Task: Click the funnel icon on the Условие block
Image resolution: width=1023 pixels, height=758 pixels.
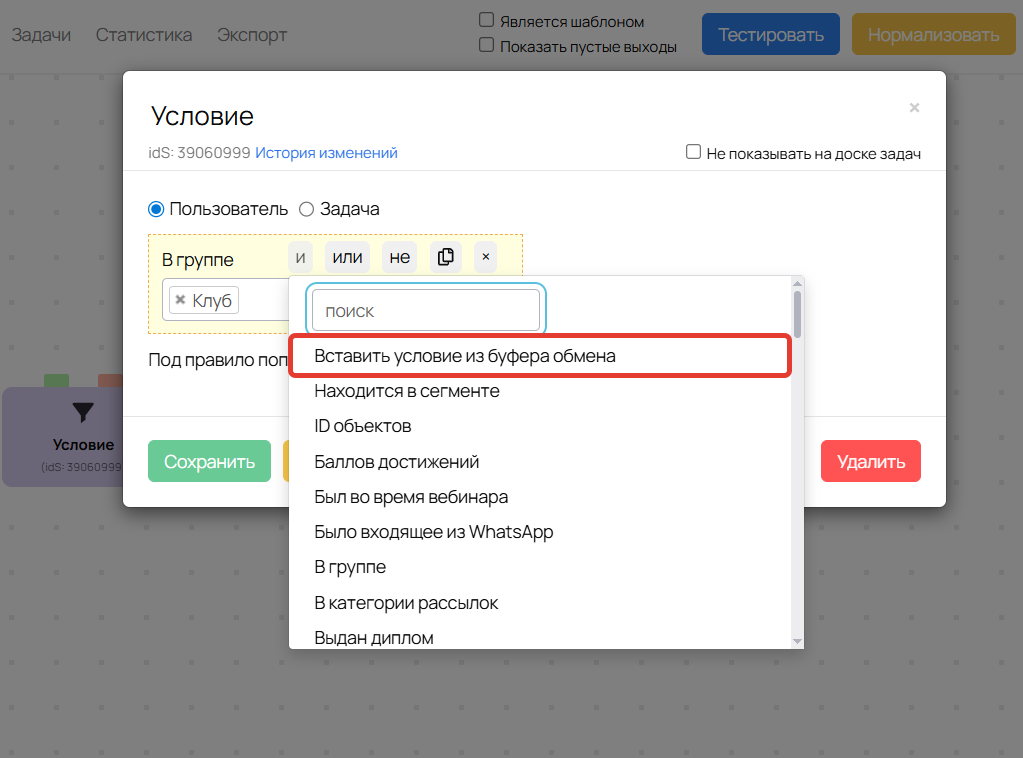Action: click(84, 412)
